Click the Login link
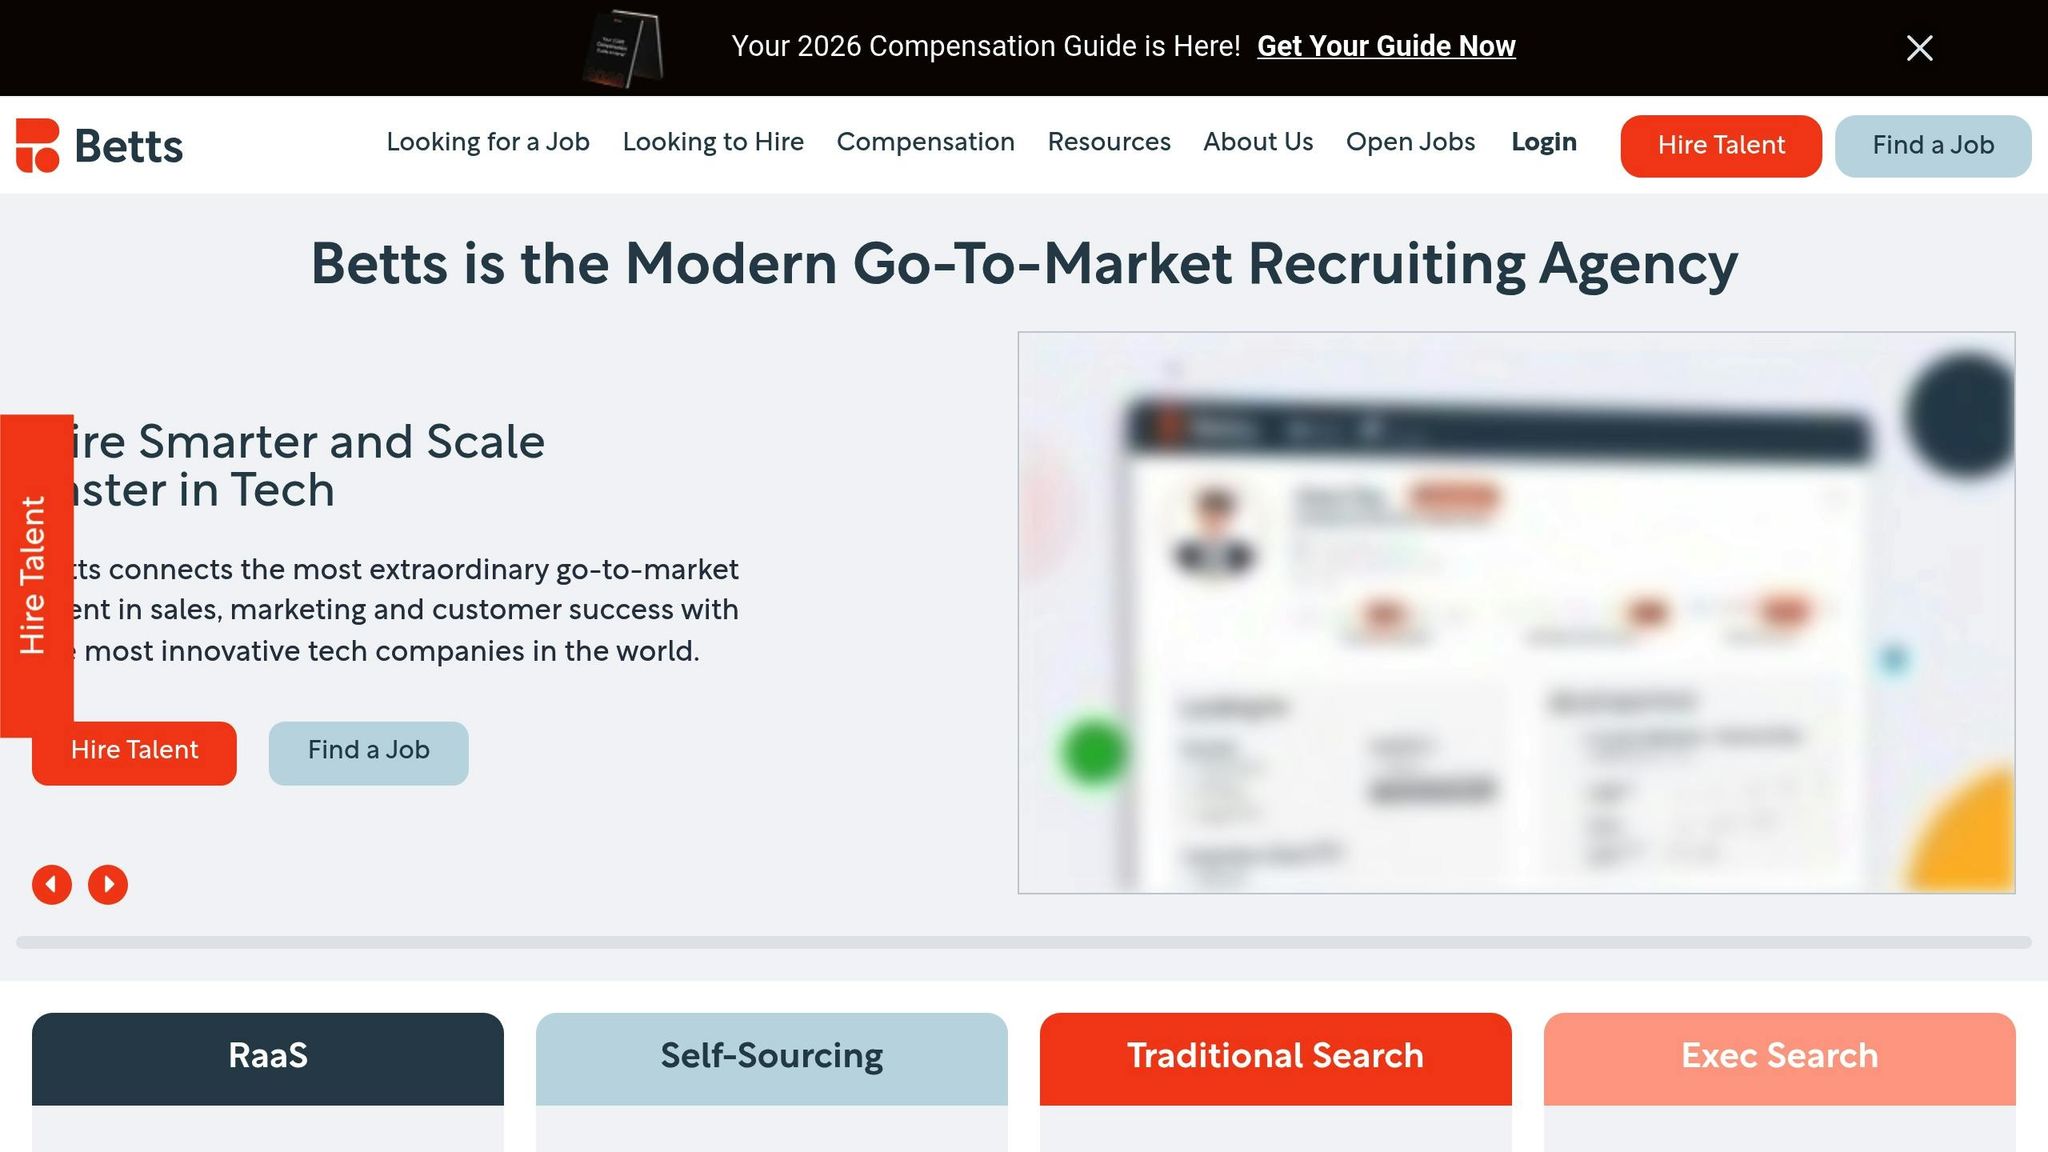This screenshot has height=1152, width=2048. point(1543,143)
